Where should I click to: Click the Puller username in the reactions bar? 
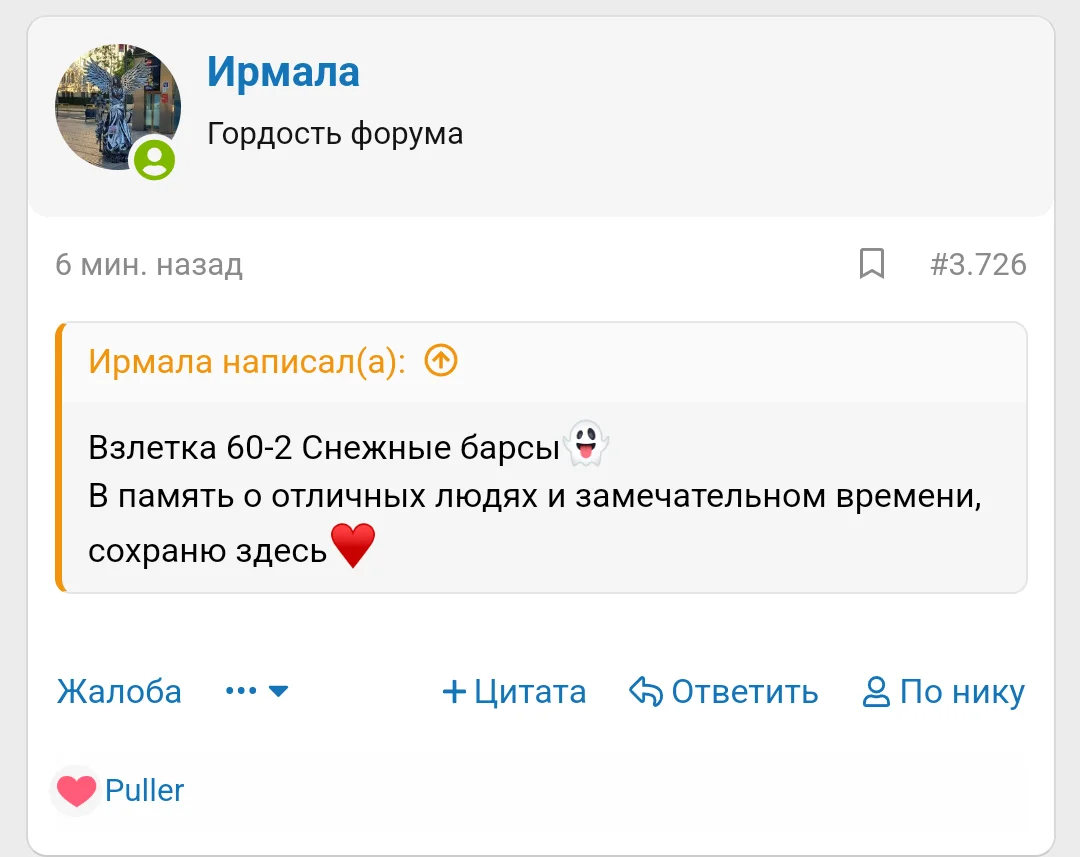point(144,789)
